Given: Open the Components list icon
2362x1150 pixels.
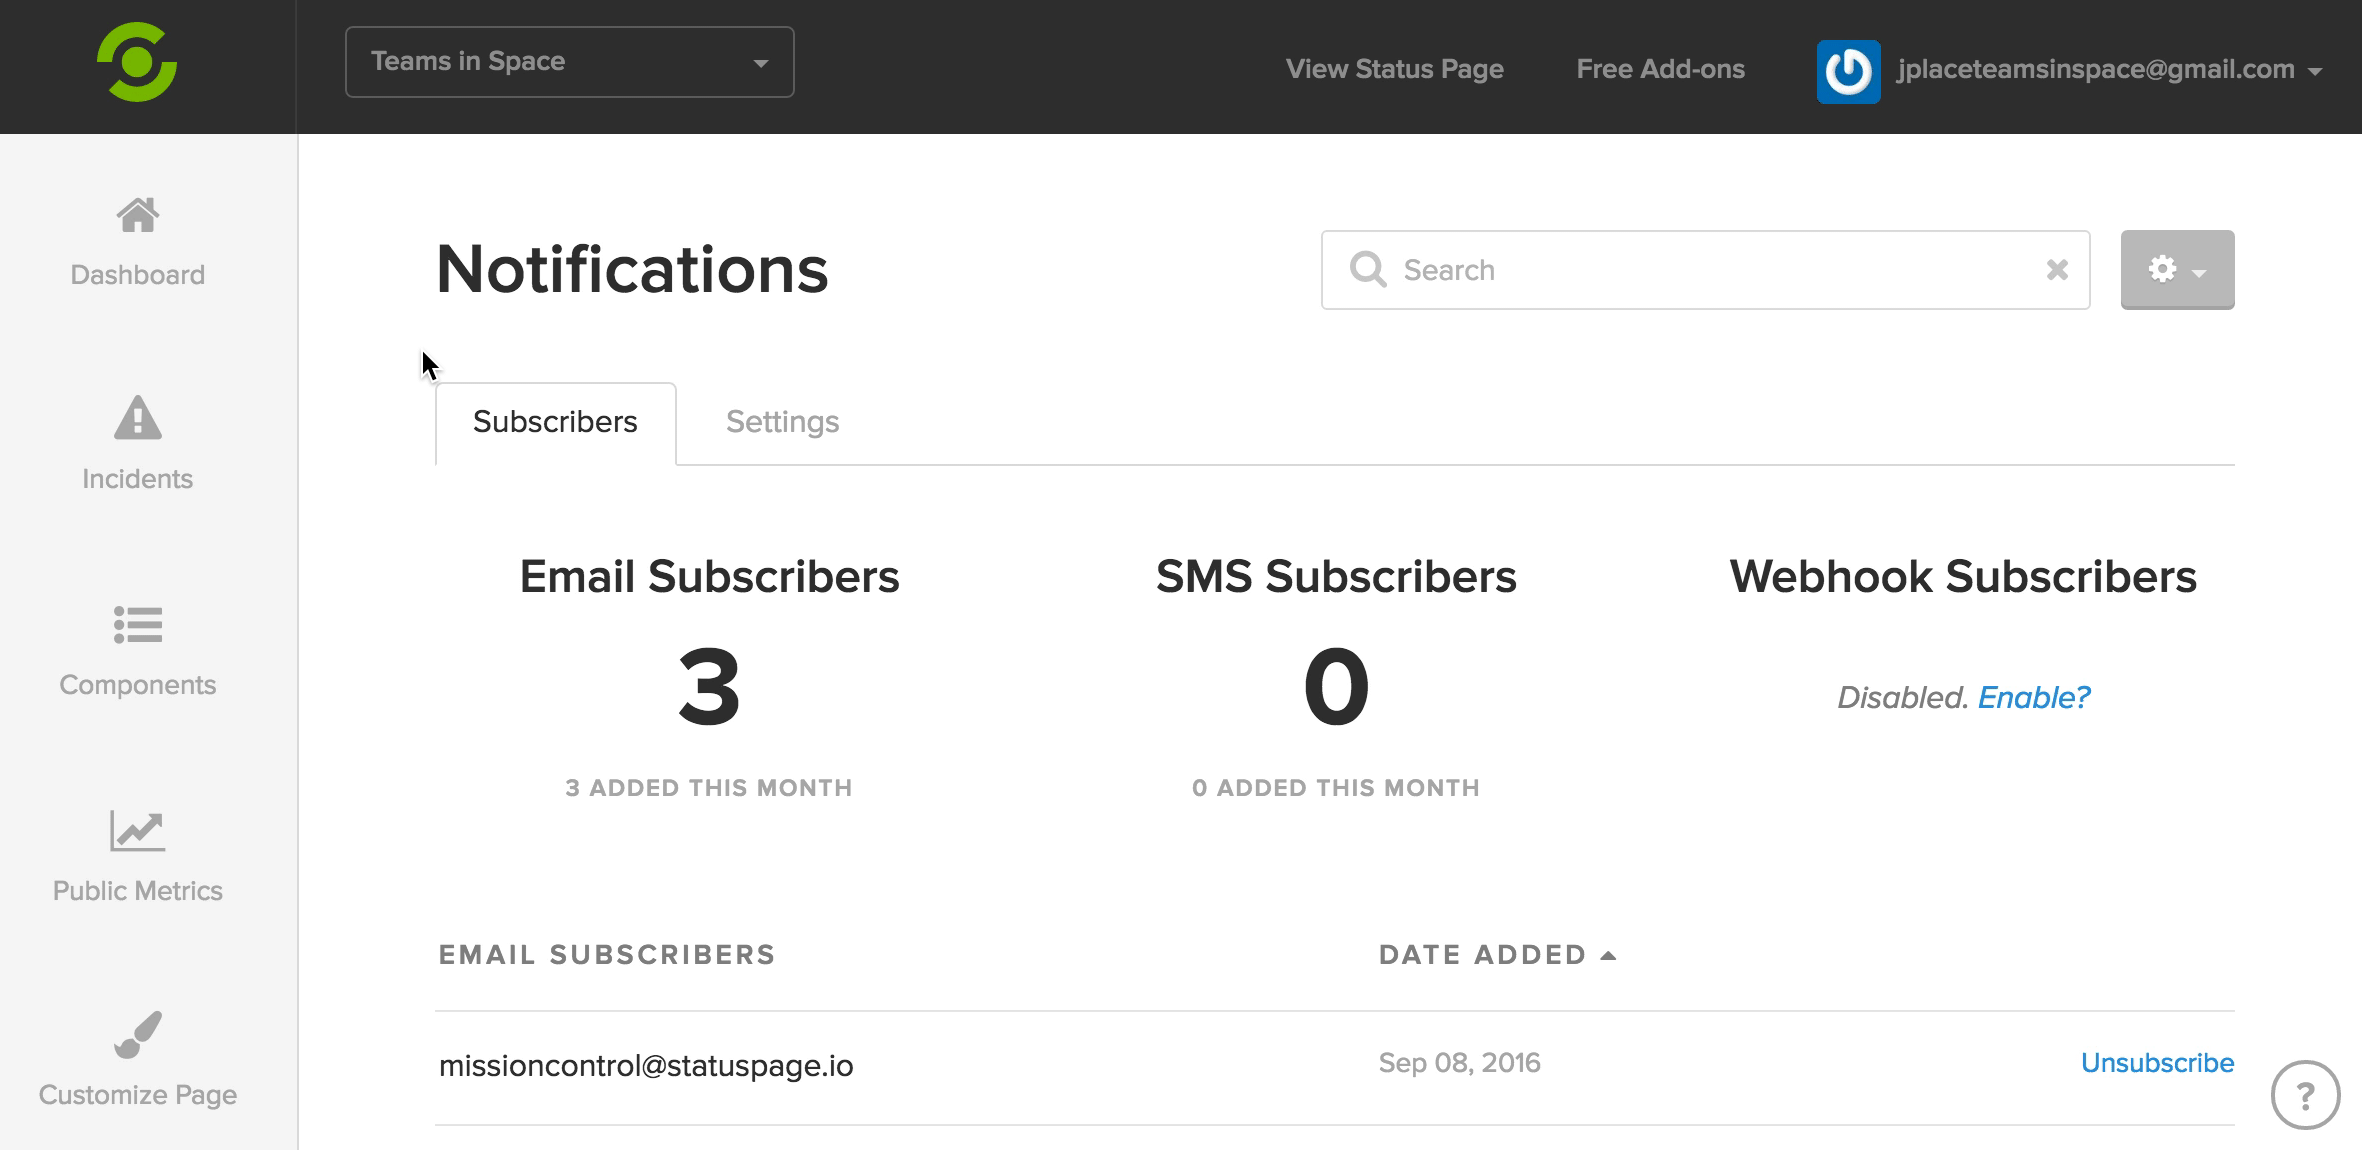Looking at the screenshot, I should click(138, 625).
